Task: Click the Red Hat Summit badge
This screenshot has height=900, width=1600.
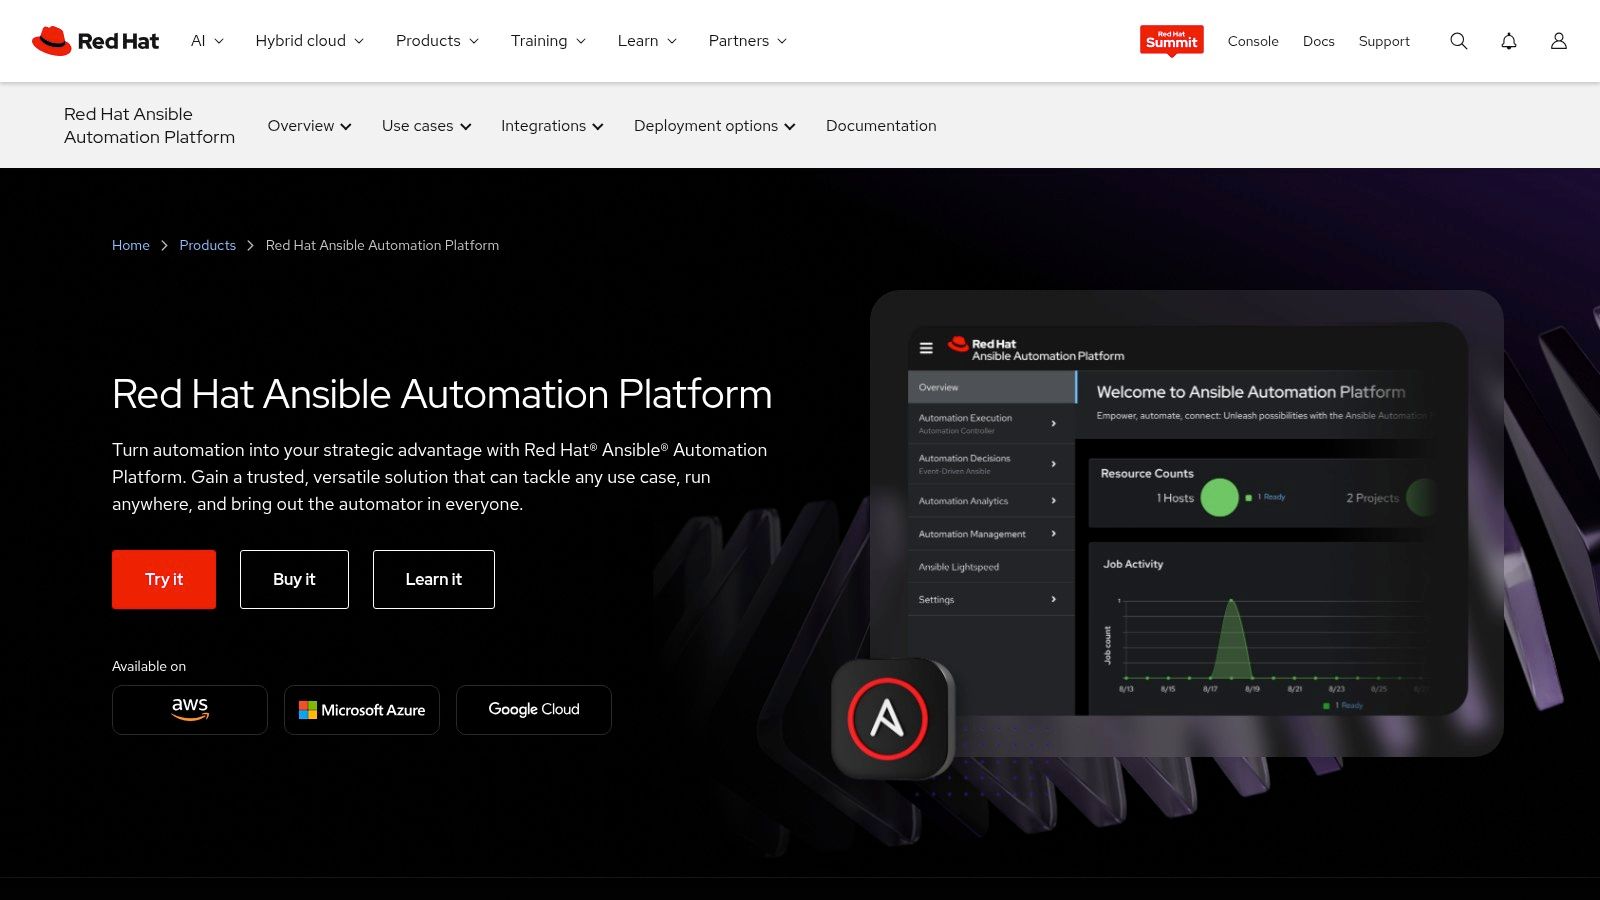Action: [1172, 41]
